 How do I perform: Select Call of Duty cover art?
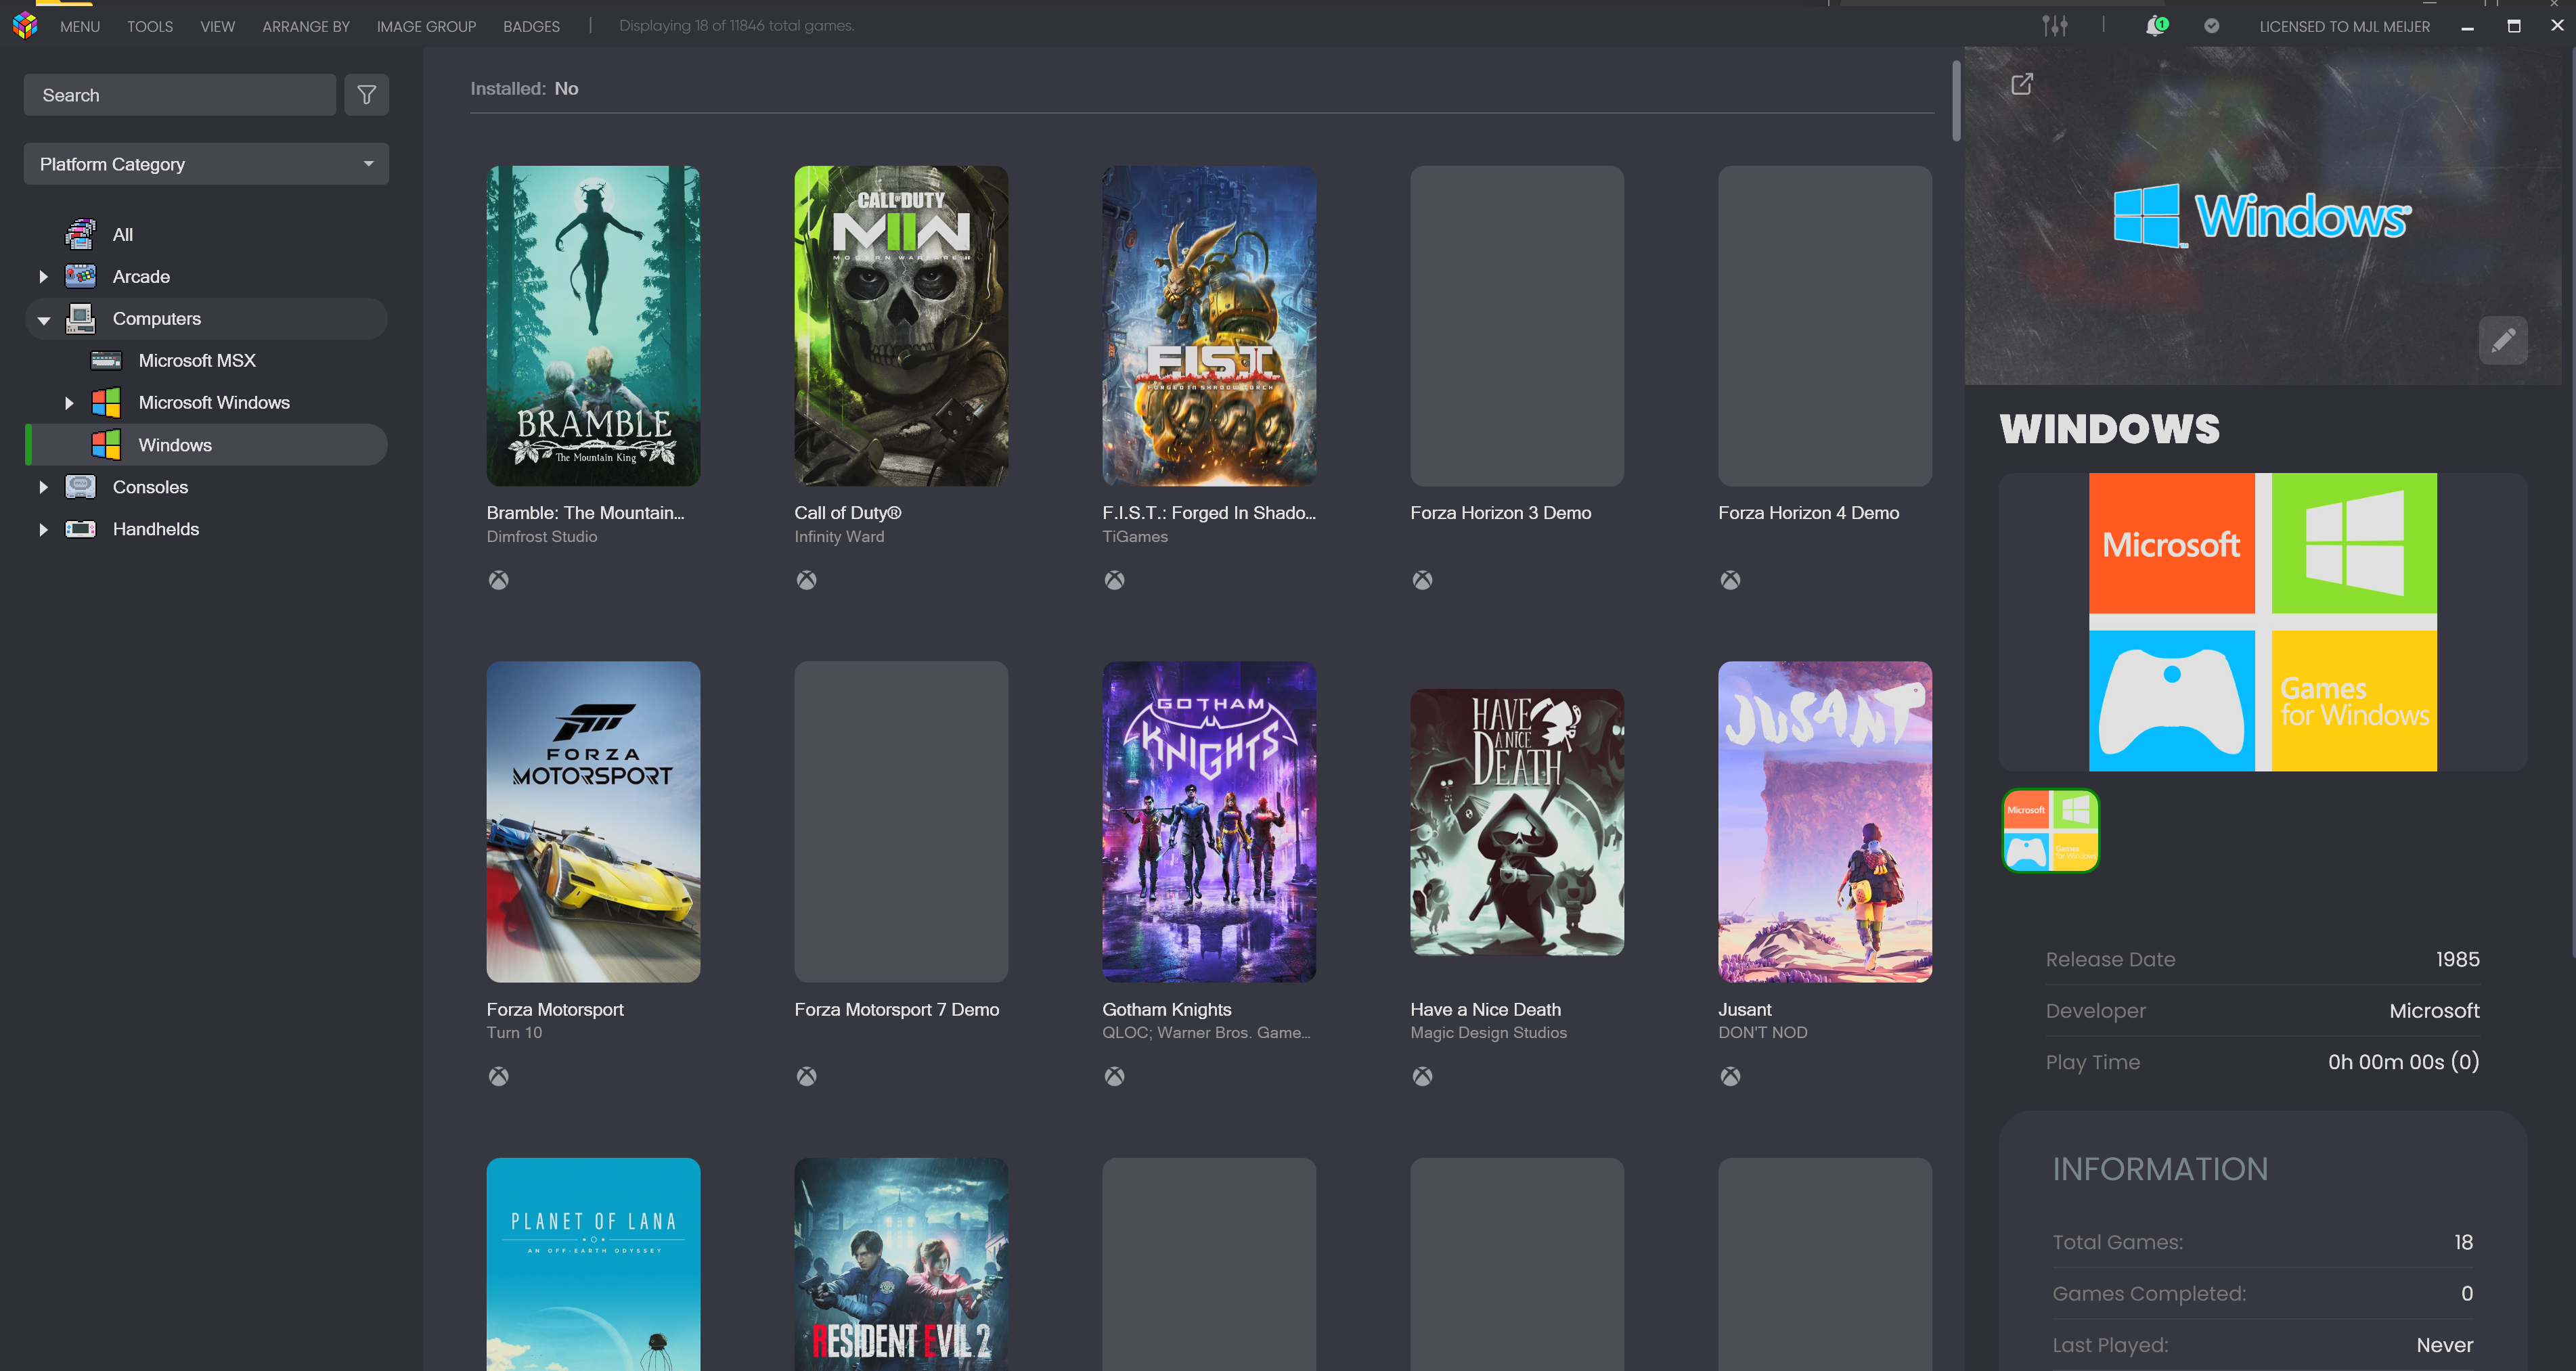(x=901, y=326)
